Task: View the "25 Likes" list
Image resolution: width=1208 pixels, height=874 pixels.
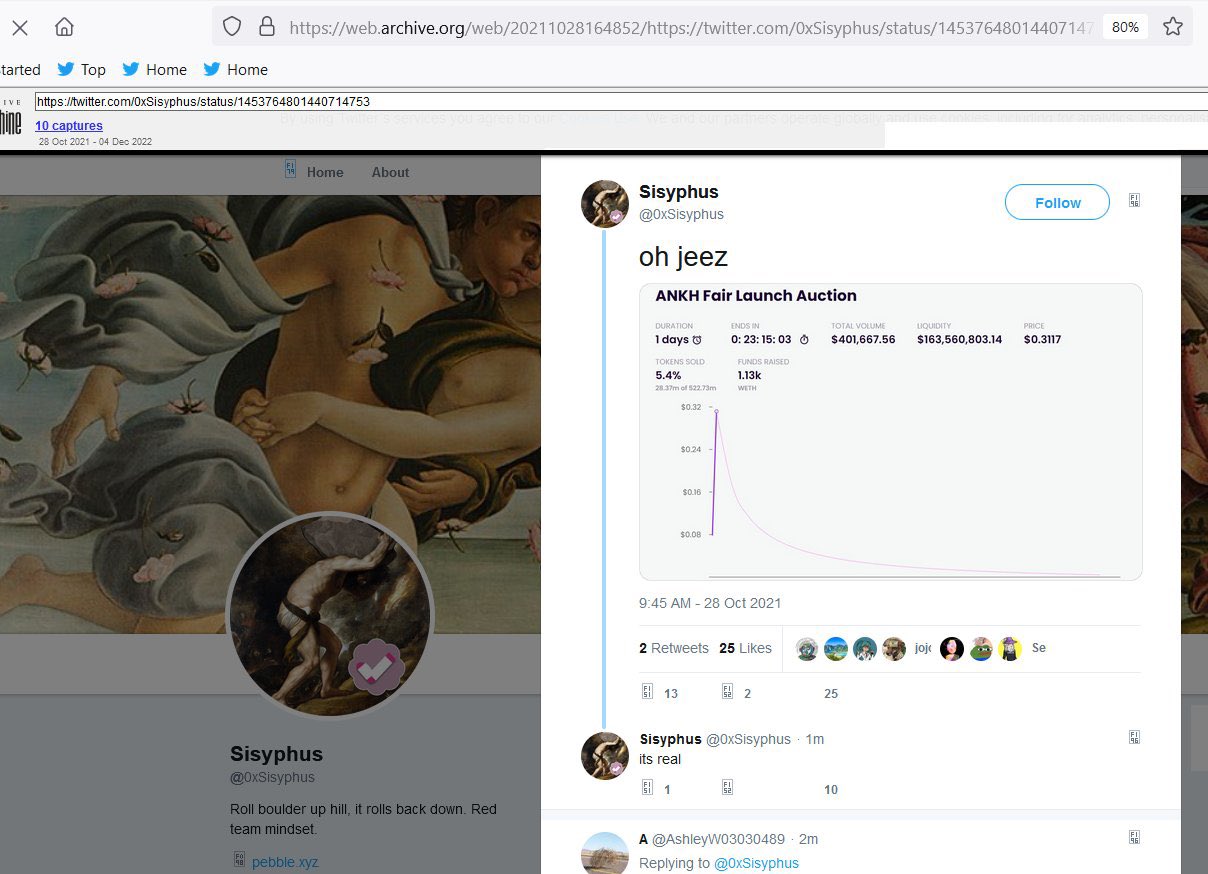Action: (745, 648)
